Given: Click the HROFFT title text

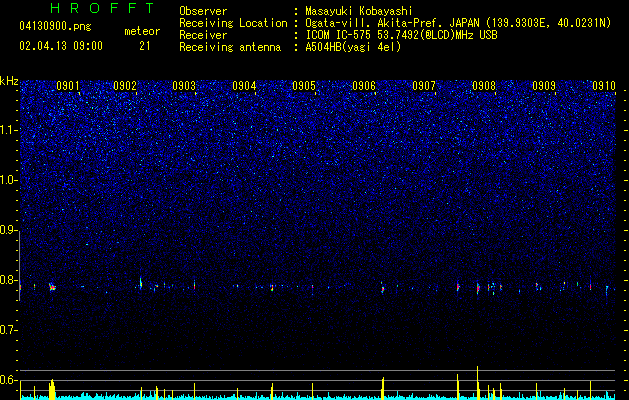Looking at the screenshot, I should [x=103, y=8].
